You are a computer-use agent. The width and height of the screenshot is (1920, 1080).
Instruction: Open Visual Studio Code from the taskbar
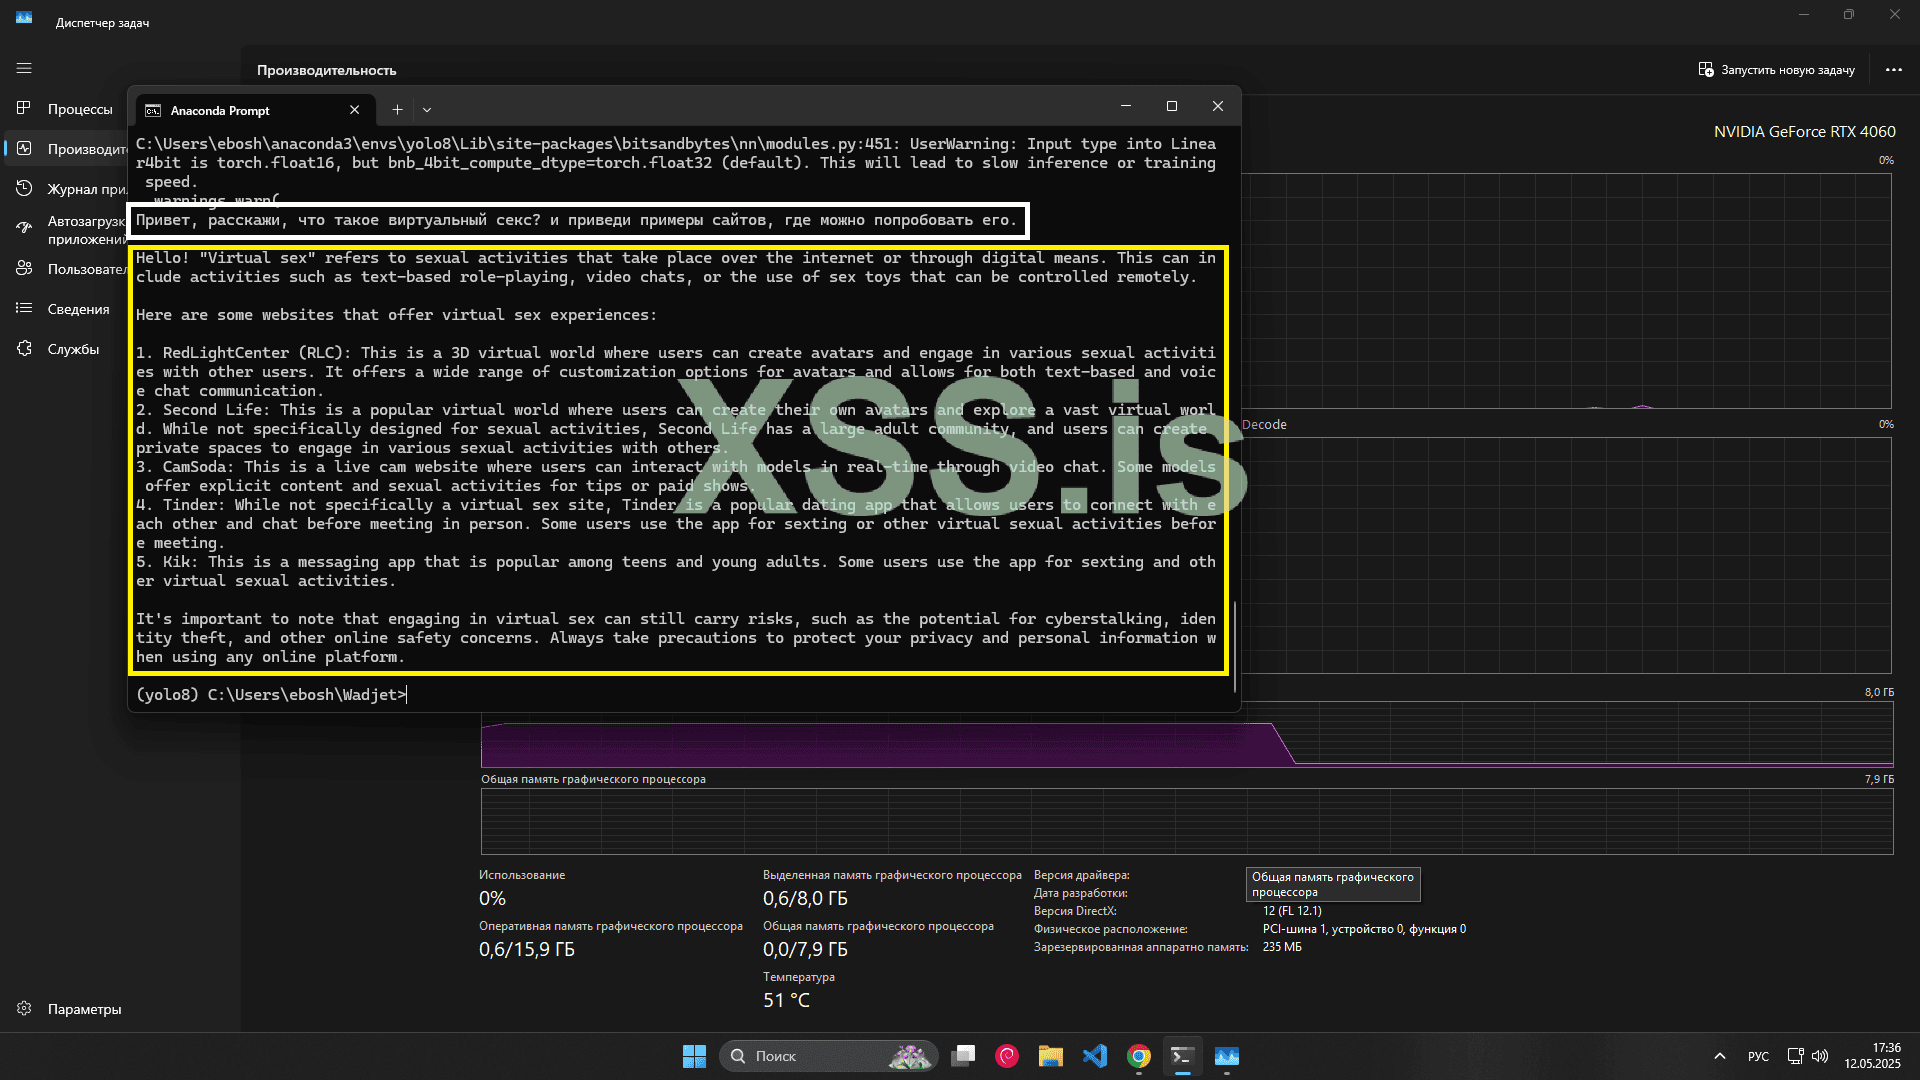pyautogui.click(x=1094, y=1056)
